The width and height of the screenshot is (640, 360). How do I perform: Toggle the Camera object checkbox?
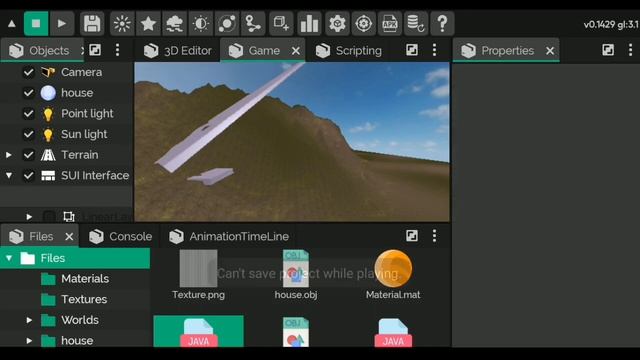click(x=28, y=72)
